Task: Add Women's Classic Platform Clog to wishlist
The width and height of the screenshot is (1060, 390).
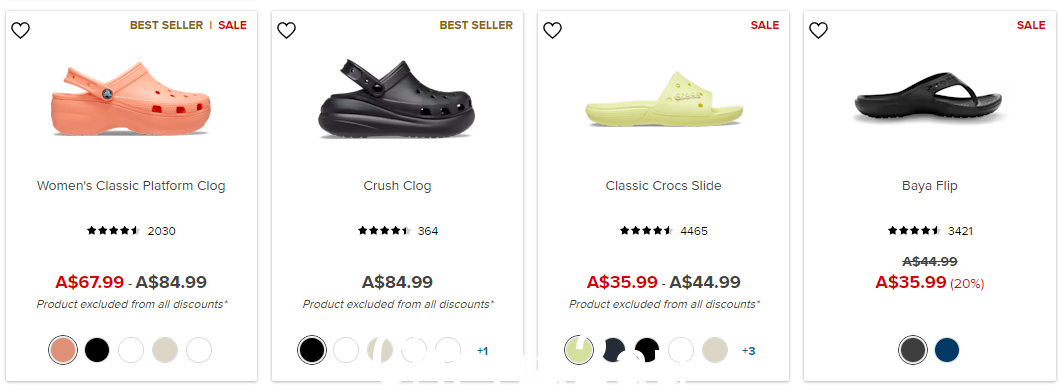Action: point(21,30)
